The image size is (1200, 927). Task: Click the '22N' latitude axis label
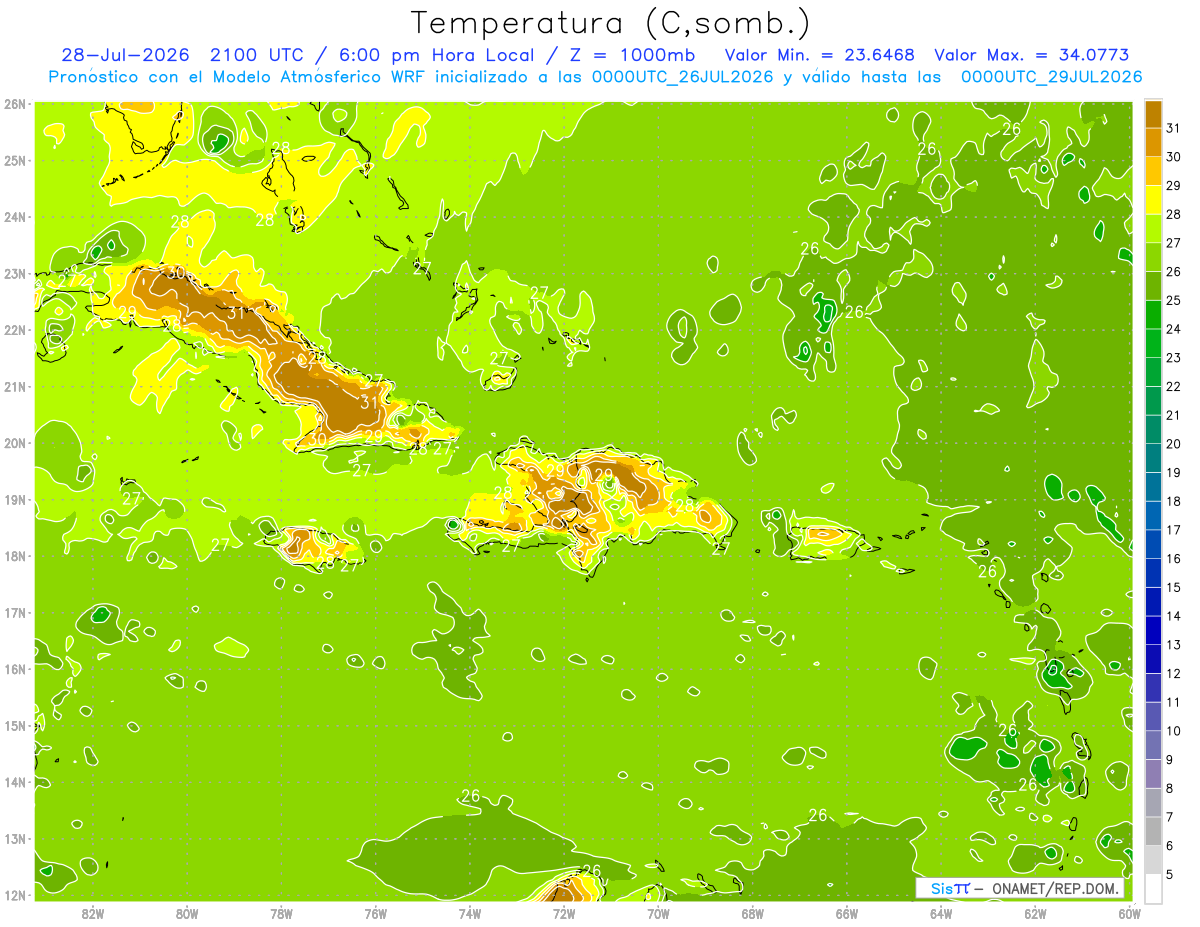pyautogui.click(x=15, y=330)
